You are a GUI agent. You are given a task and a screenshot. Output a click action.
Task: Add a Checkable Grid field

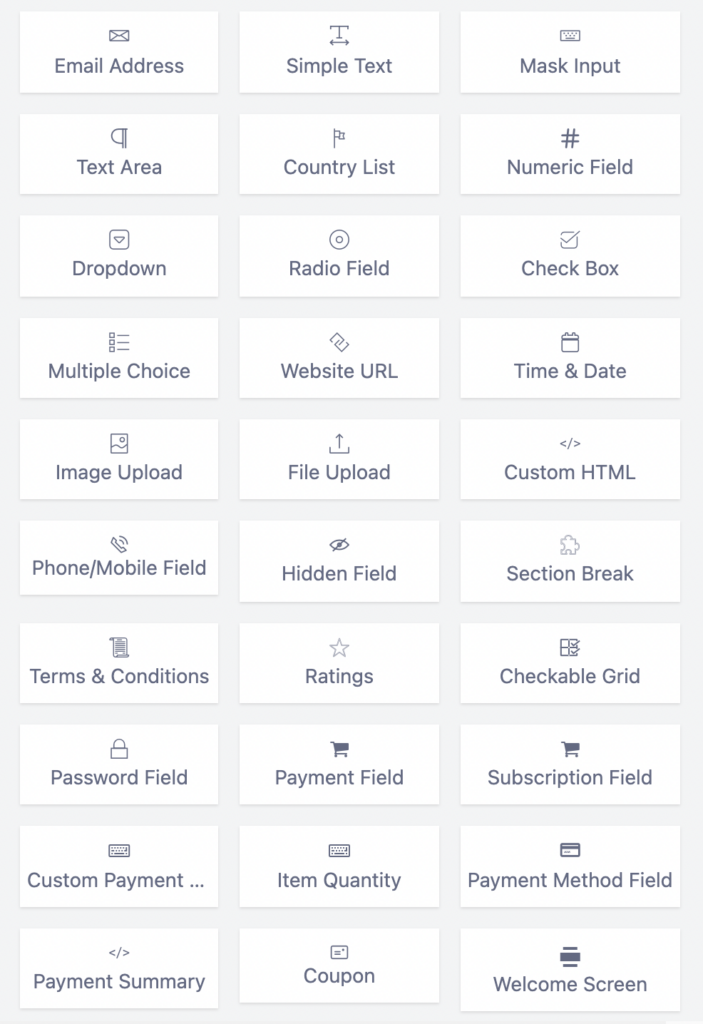click(569, 663)
